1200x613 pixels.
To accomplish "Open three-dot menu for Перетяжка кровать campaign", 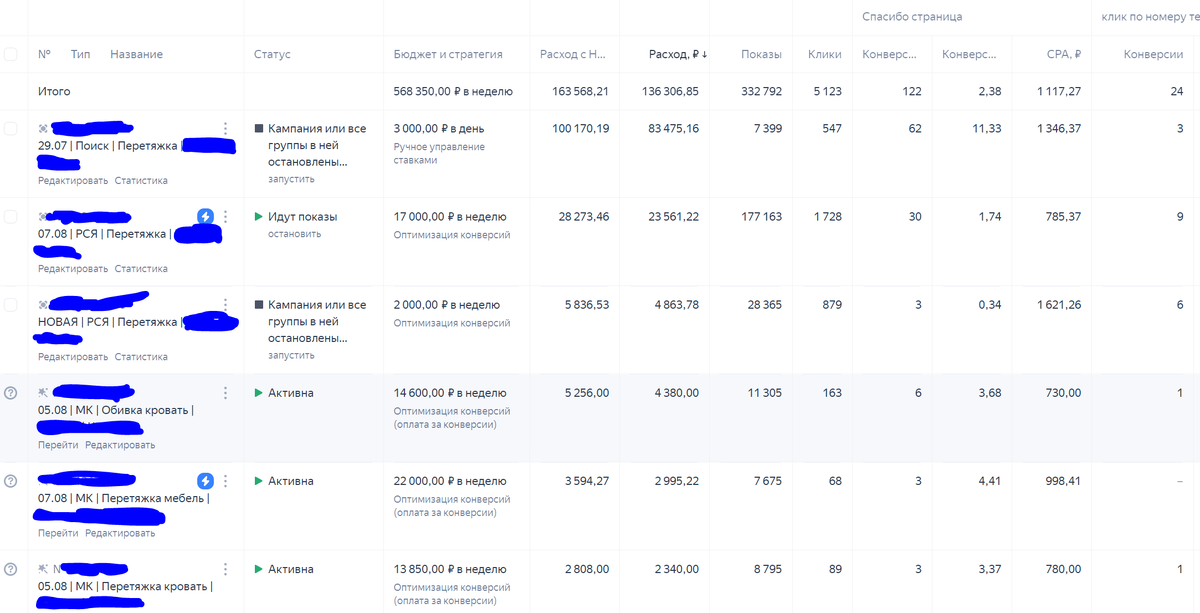I will [x=226, y=569].
